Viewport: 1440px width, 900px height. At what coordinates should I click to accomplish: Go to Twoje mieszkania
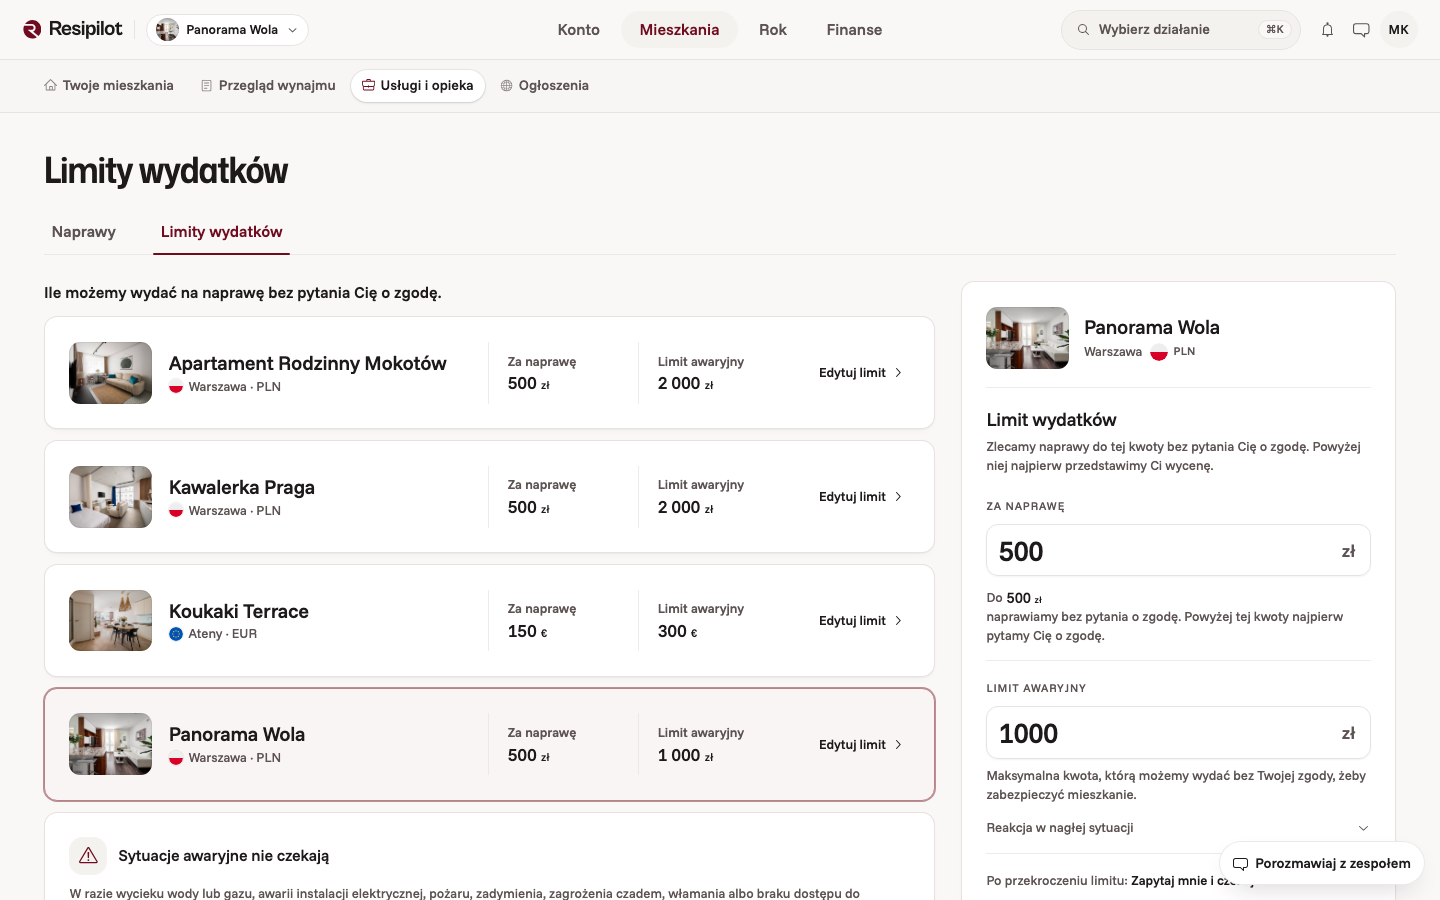[x=109, y=86]
